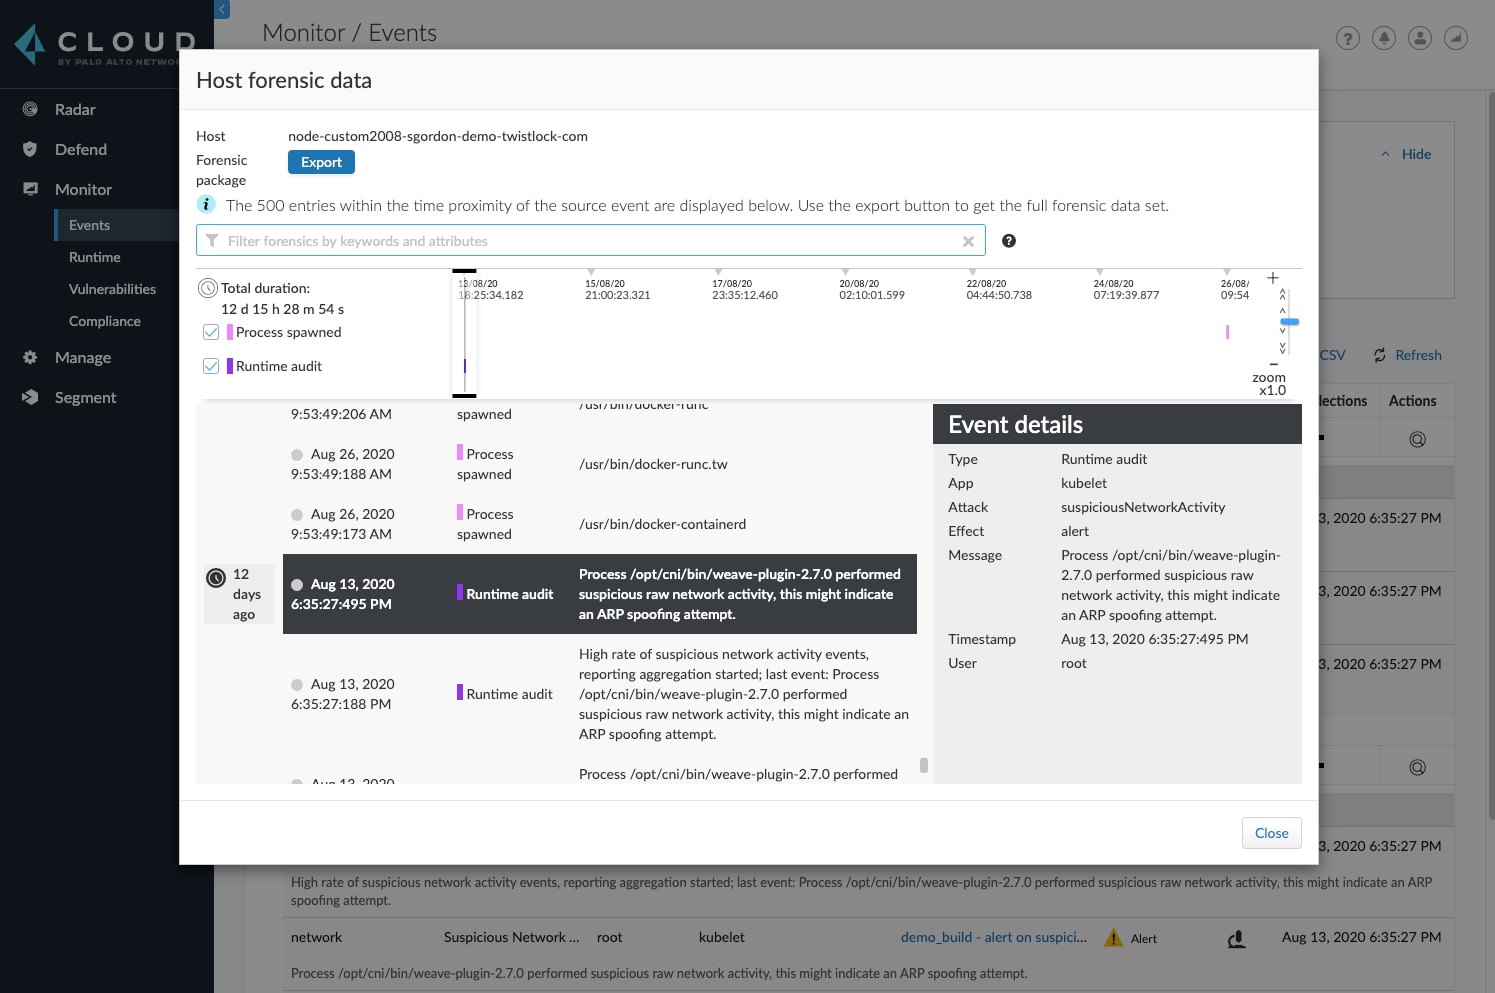
Task: Open filter help question mark icon
Action: click(x=1009, y=241)
